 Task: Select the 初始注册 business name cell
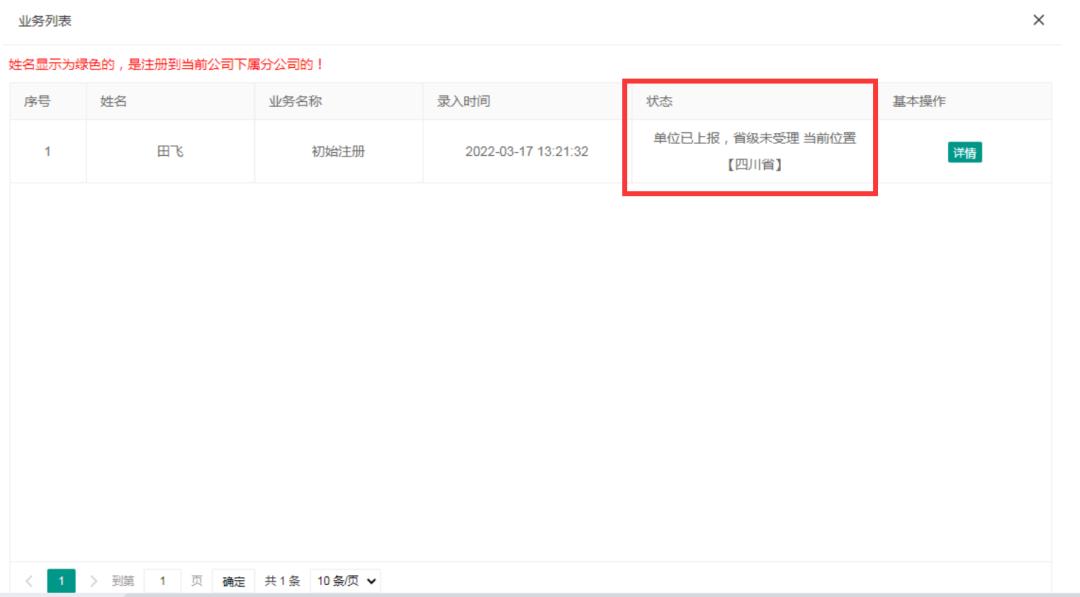tap(338, 152)
